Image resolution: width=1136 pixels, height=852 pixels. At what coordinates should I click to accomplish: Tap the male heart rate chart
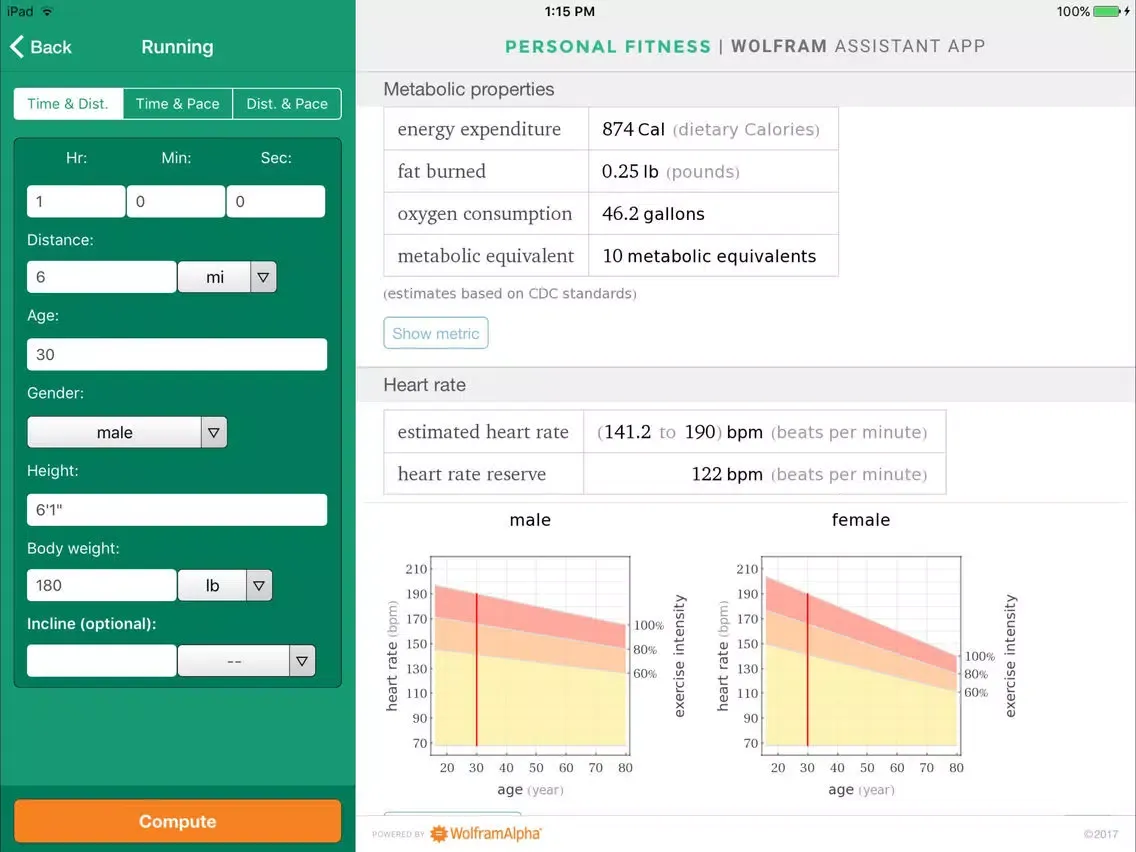pyautogui.click(x=530, y=656)
